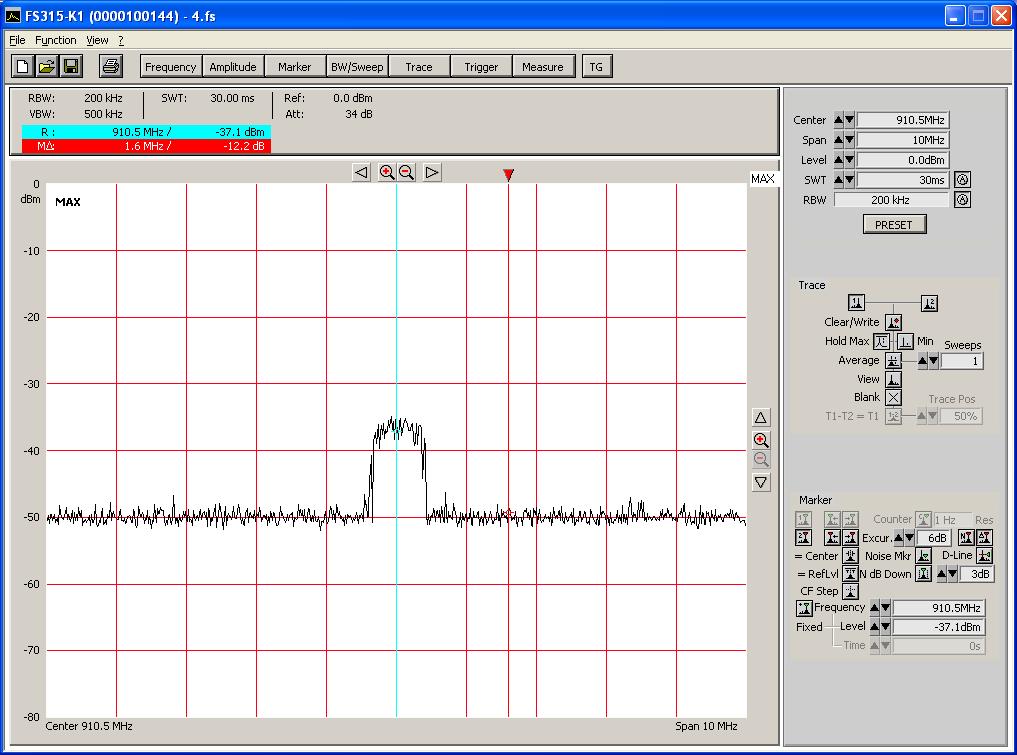Click the horizontal zoom in magnifier above graph
This screenshot has width=1017, height=755.
pos(387,172)
